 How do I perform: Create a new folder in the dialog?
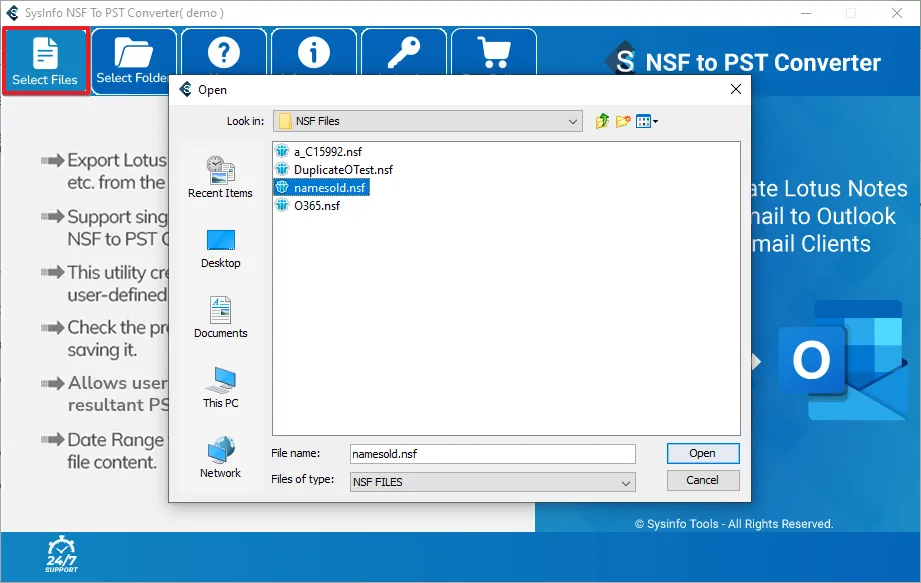[623, 121]
